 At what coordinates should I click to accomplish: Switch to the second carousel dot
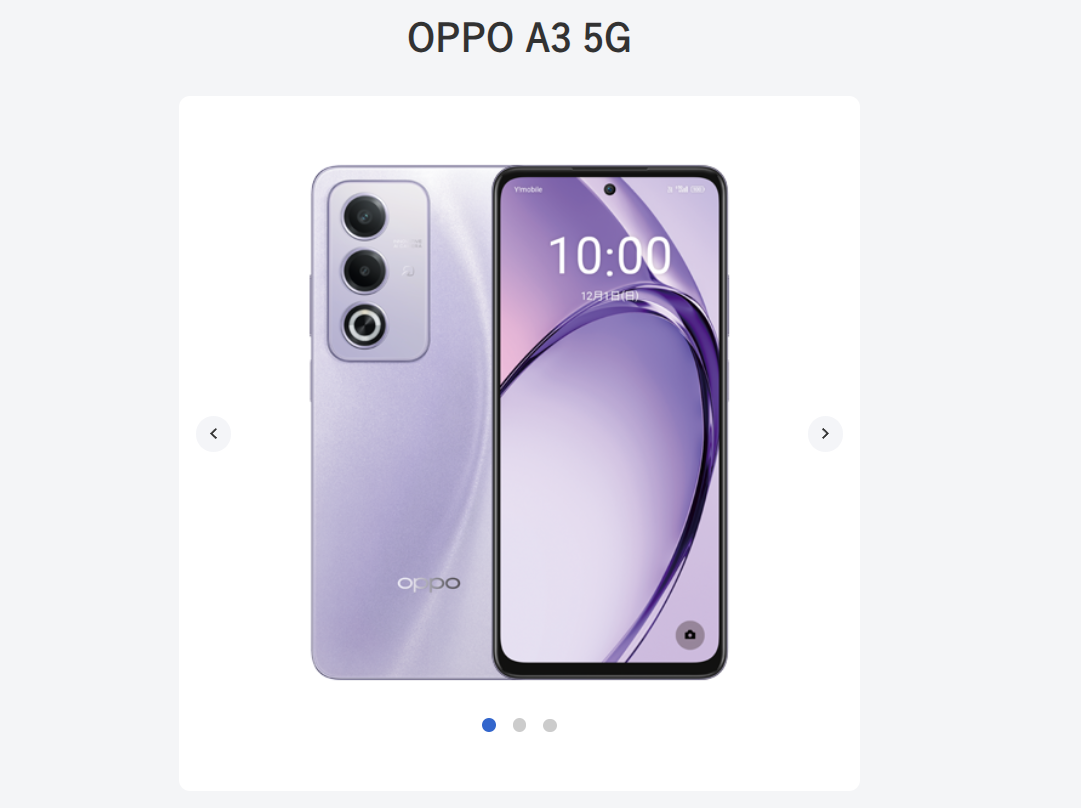click(x=519, y=725)
